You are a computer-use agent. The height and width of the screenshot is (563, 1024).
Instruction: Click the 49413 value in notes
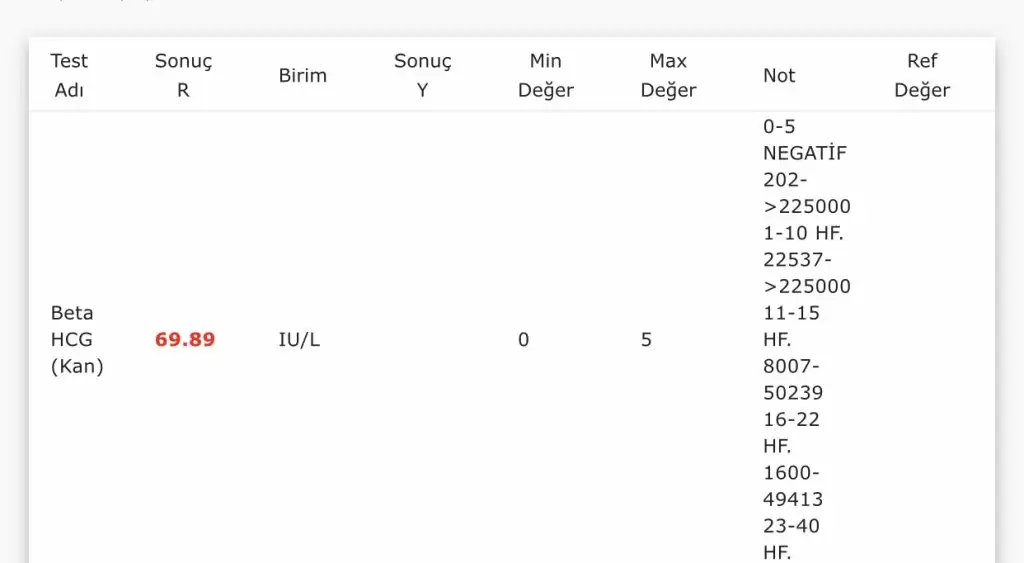793,499
